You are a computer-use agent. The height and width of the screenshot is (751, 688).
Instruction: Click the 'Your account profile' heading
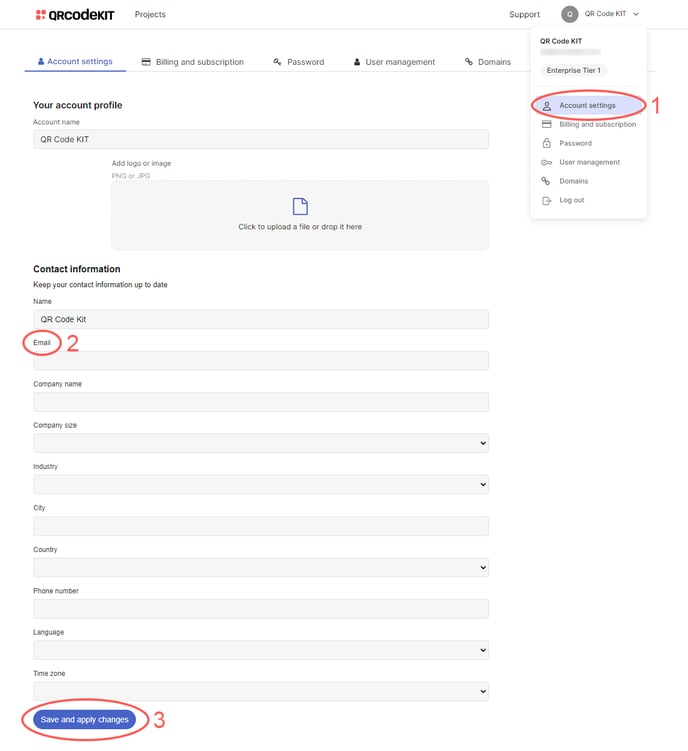coord(78,105)
